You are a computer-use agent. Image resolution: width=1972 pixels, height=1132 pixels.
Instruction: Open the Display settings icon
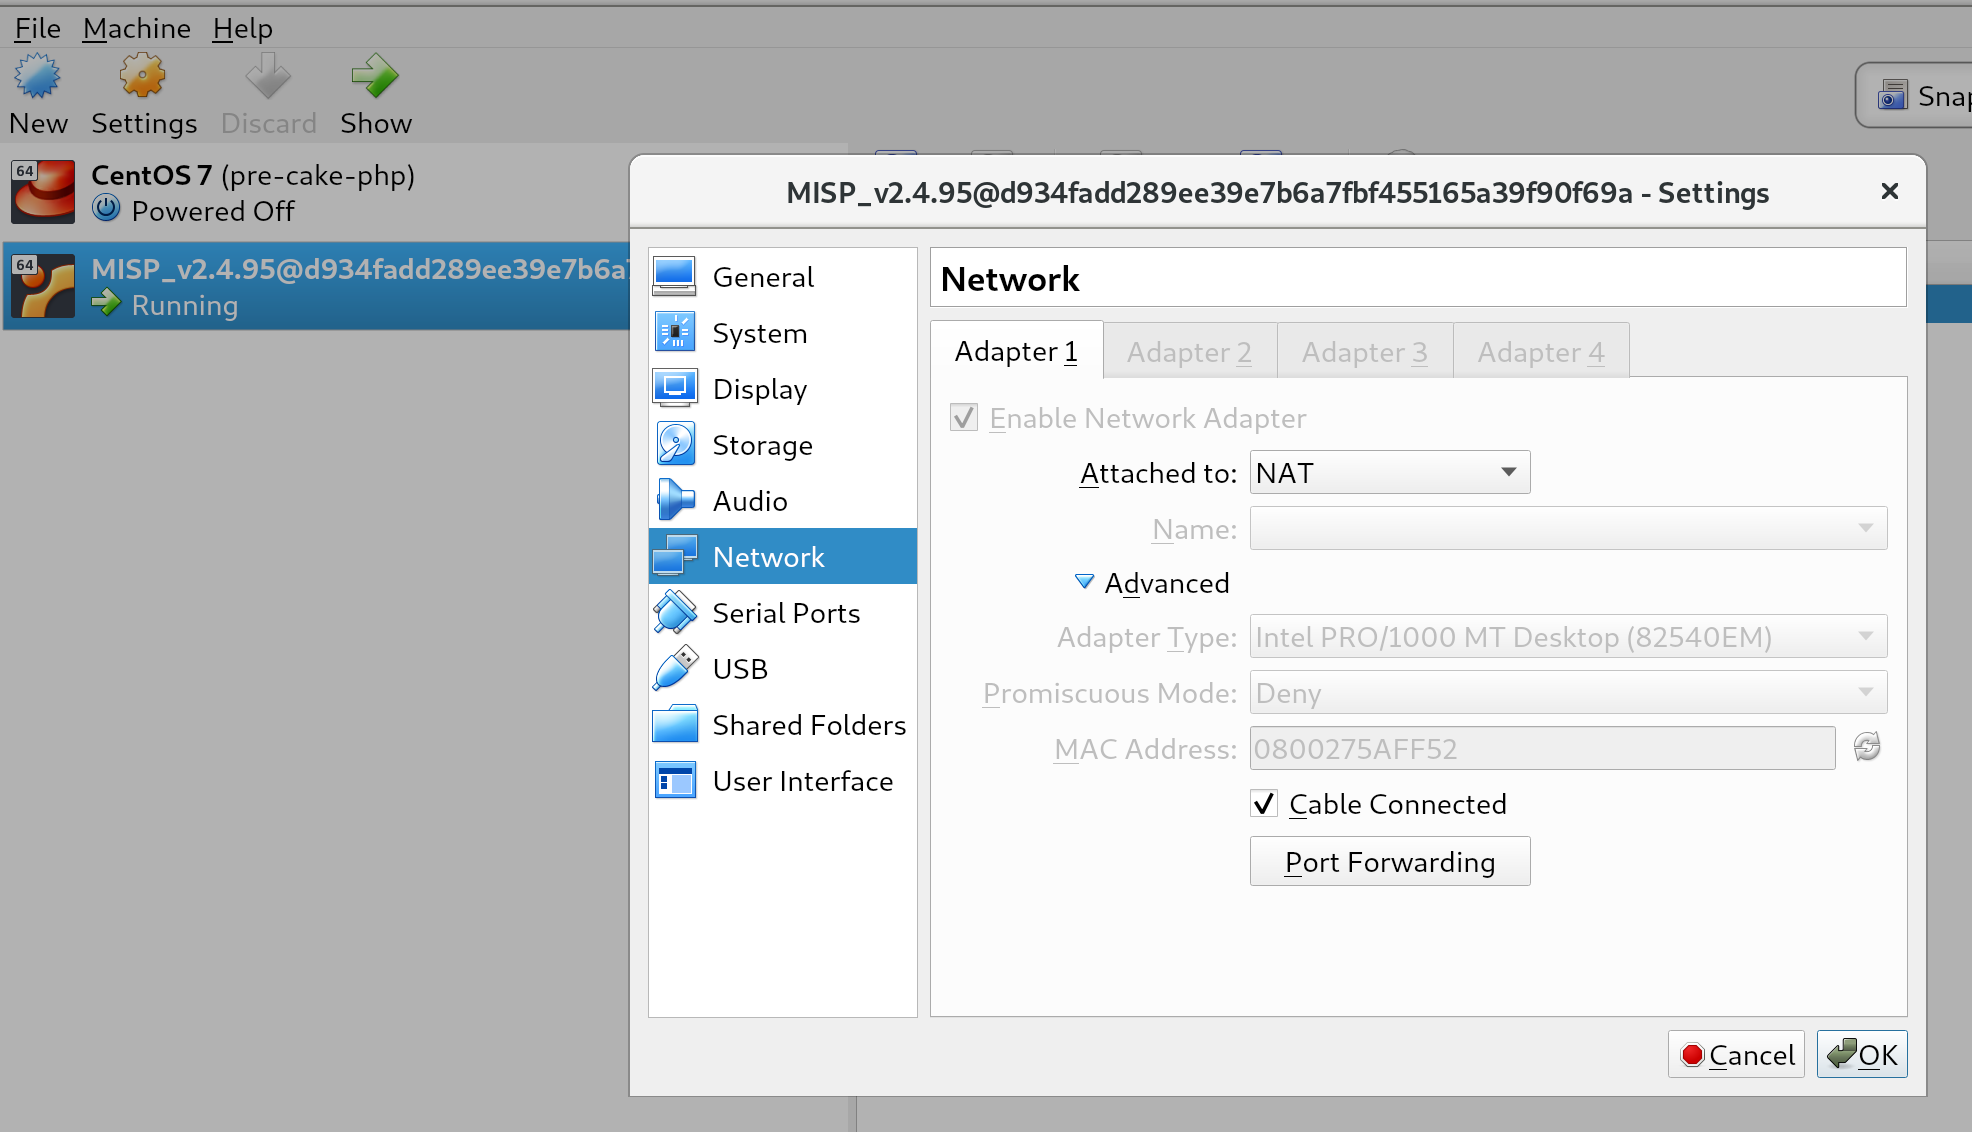[x=675, y=388]
